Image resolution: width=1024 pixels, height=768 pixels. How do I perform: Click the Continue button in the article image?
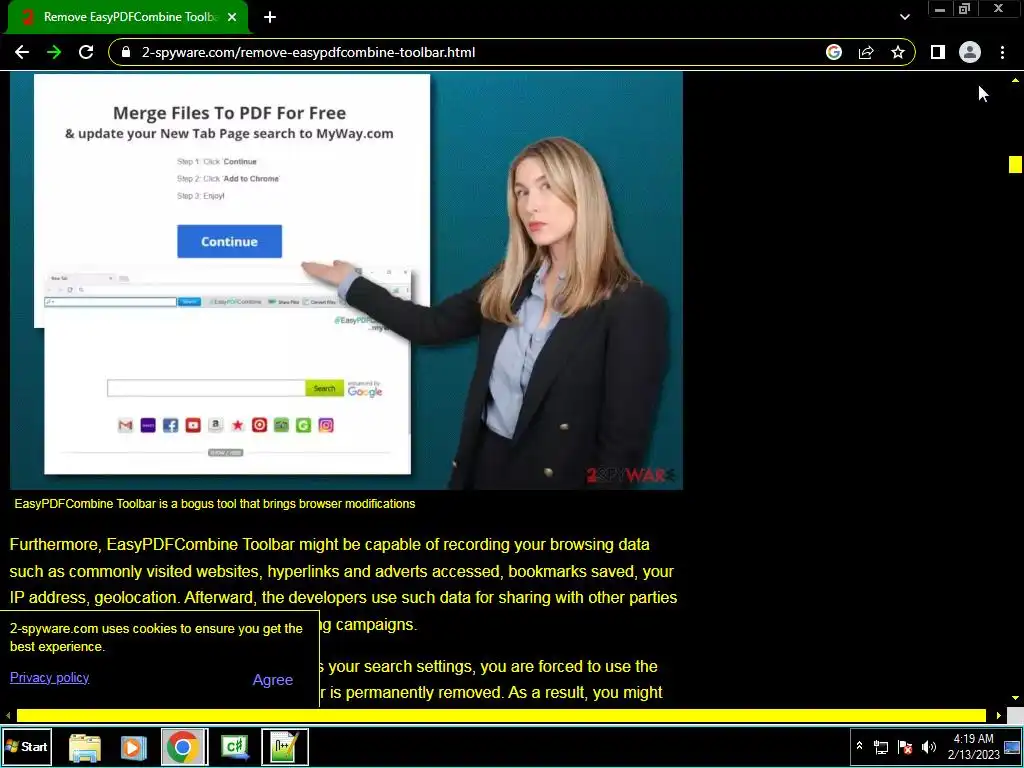coord(229,241)
